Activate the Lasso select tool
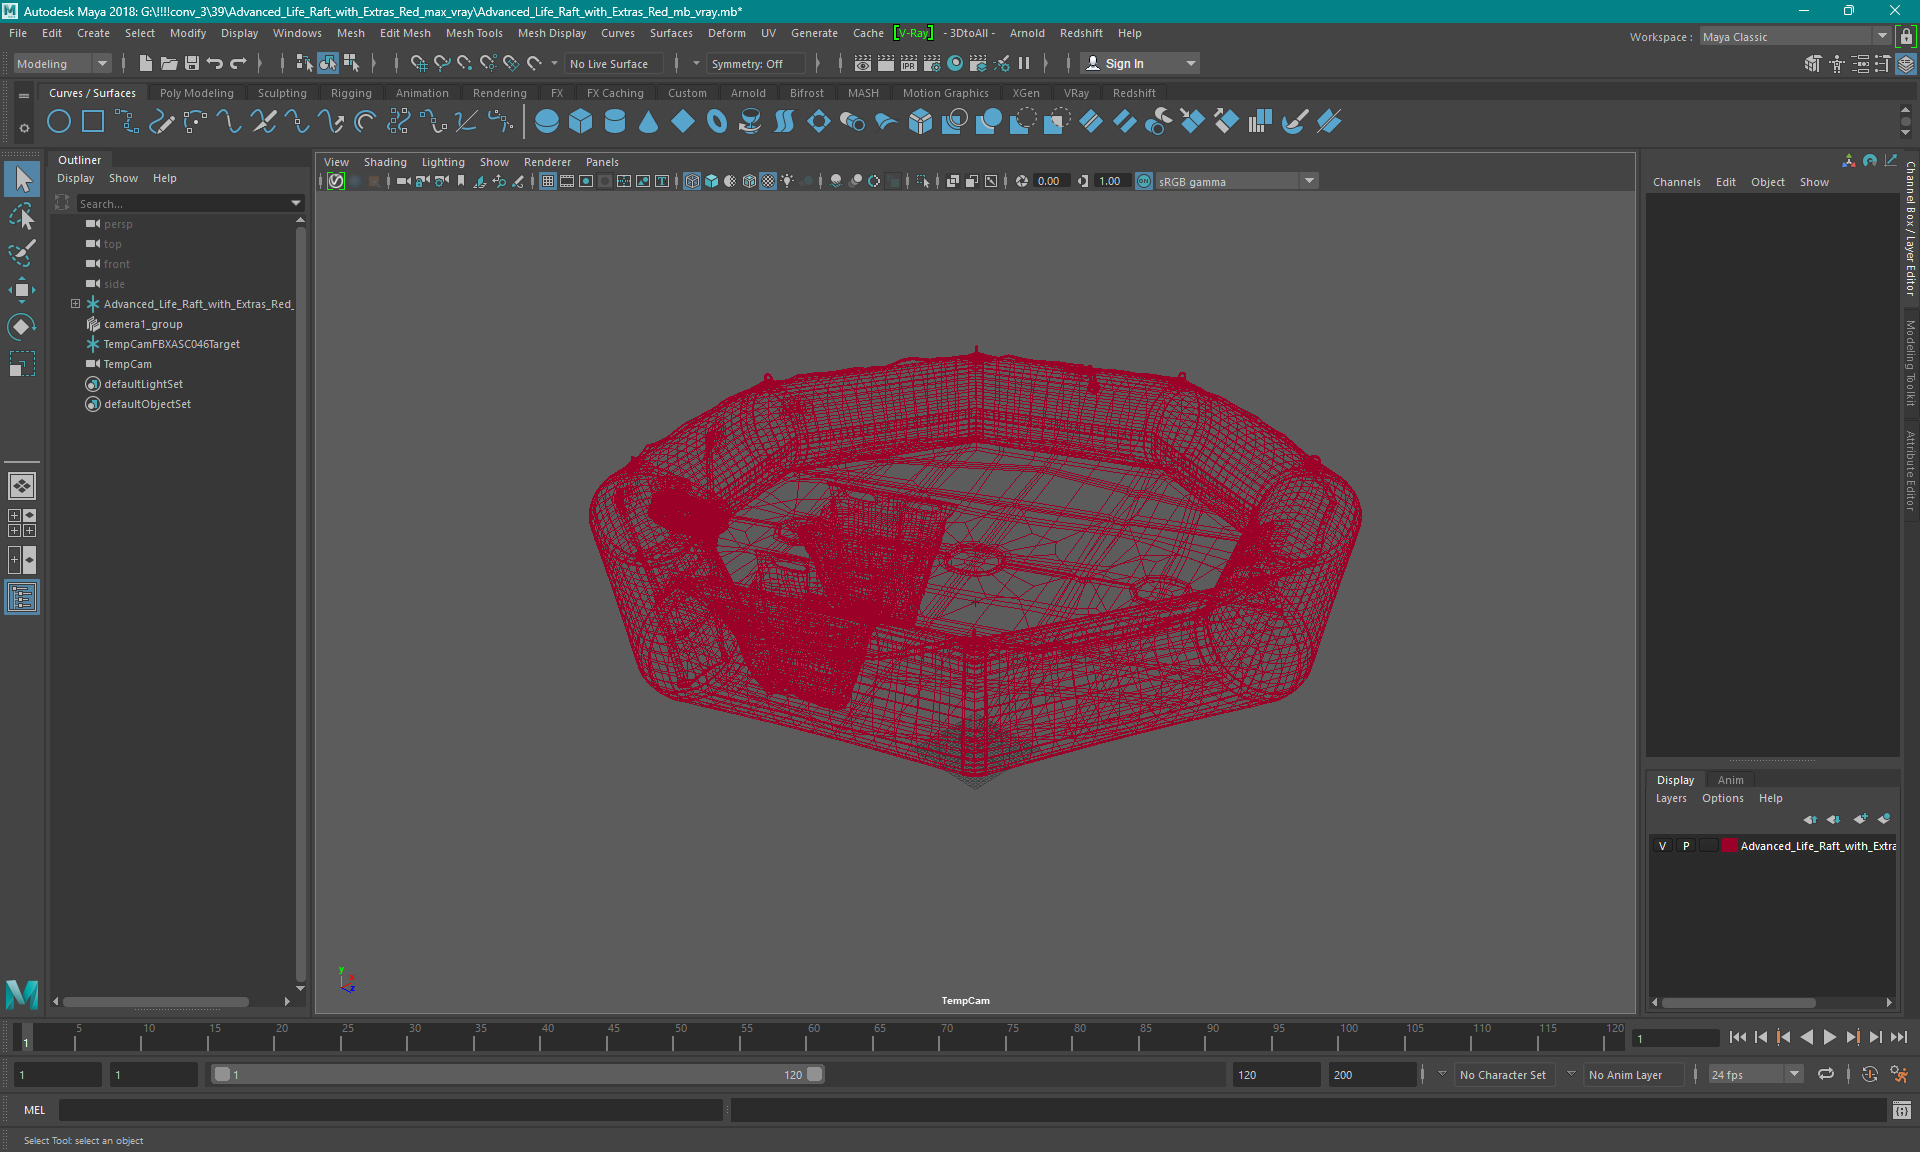Viewport: 1920px width, 1152px height. pos(22,216)
